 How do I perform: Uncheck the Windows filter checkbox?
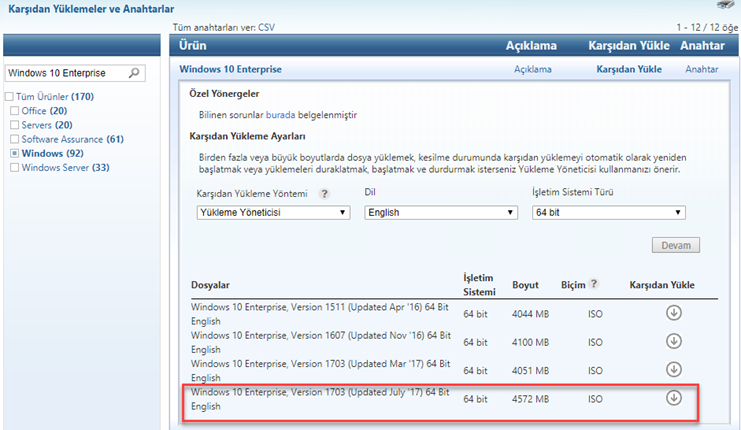[14, 154]
